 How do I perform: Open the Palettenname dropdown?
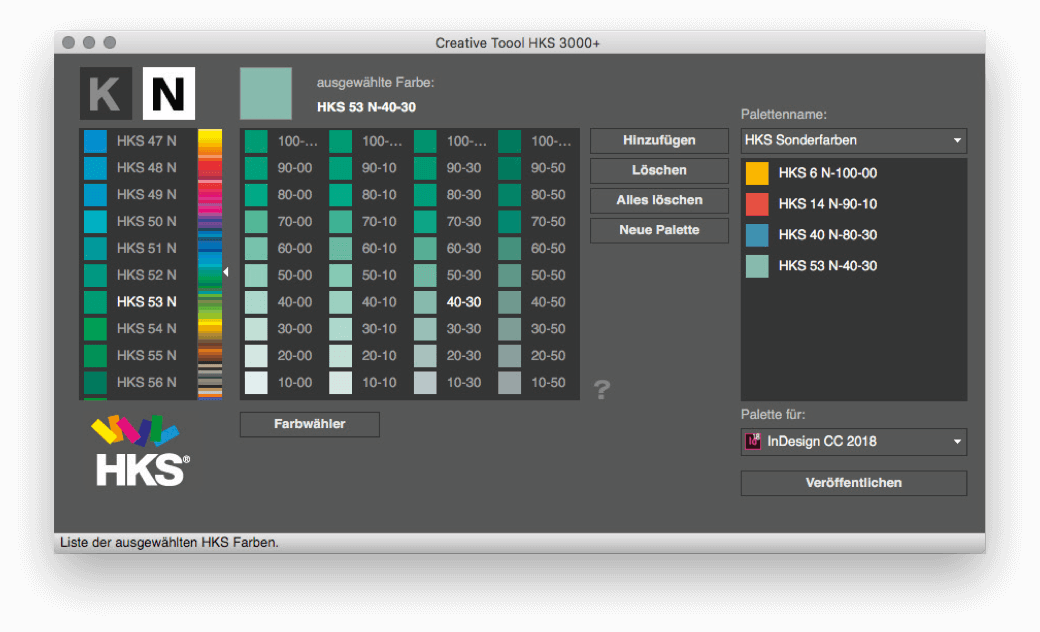point(853,140)
